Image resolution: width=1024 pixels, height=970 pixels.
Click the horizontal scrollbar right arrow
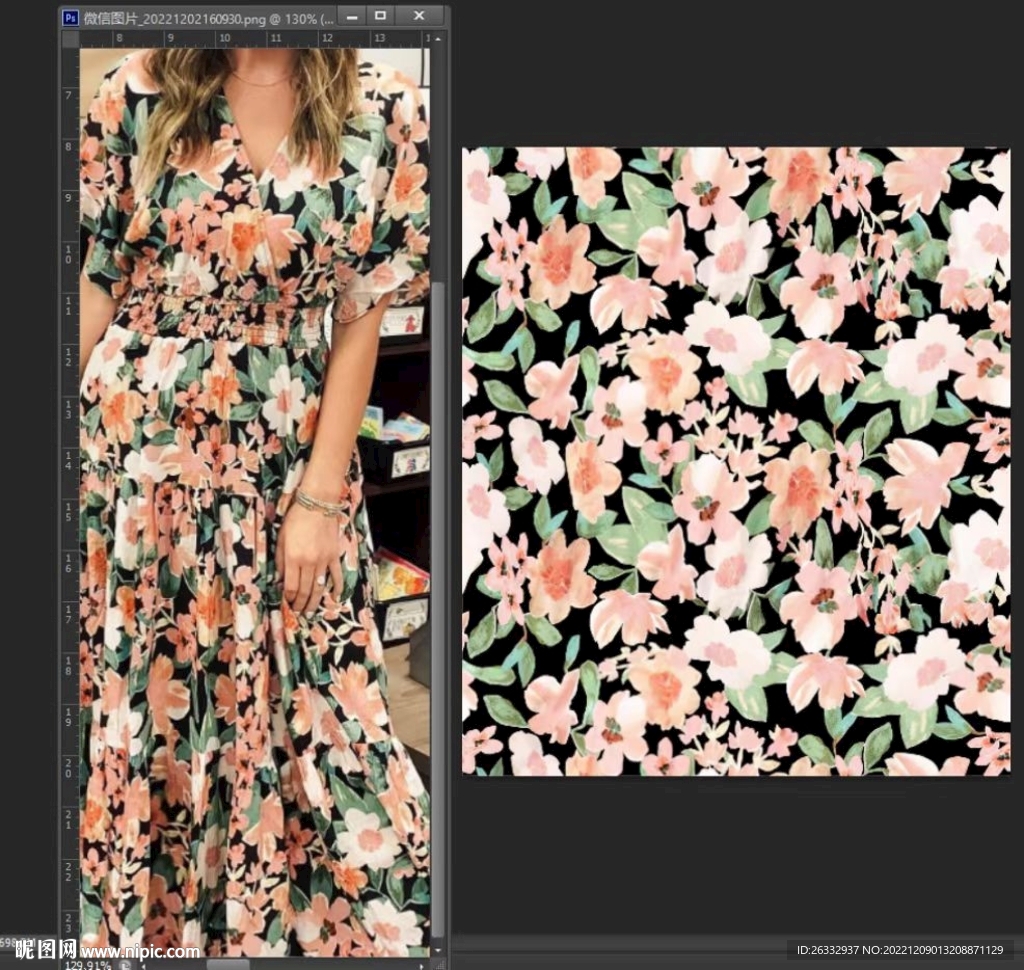pyautogui.click(x=421, y=965)
